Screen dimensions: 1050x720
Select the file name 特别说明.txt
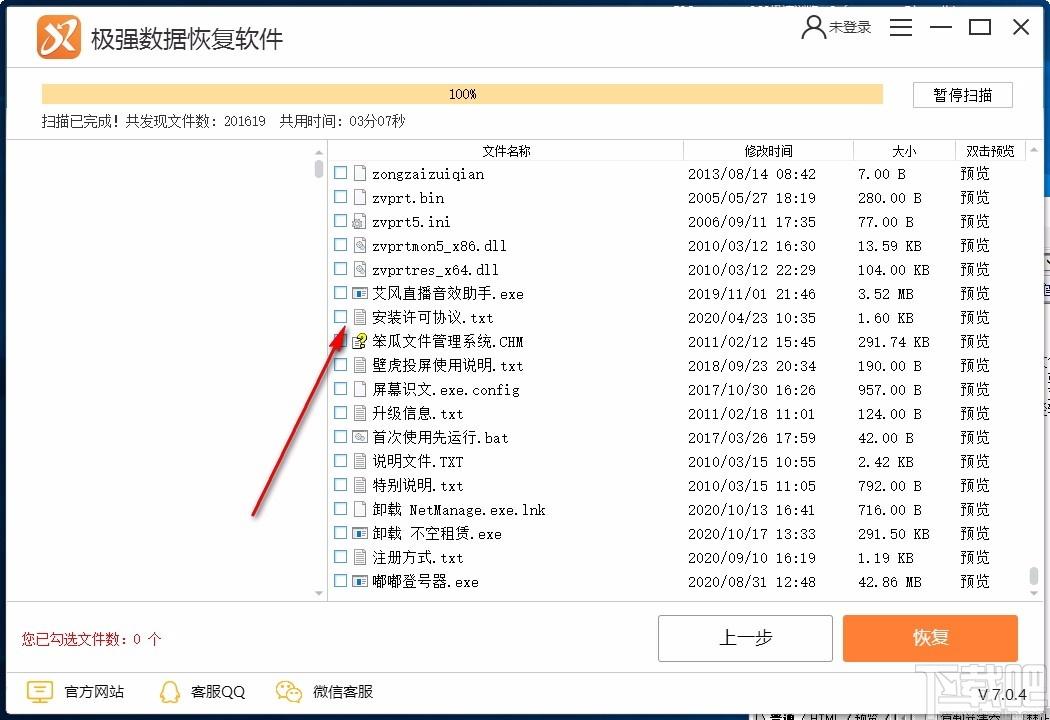tap(418, 486)
